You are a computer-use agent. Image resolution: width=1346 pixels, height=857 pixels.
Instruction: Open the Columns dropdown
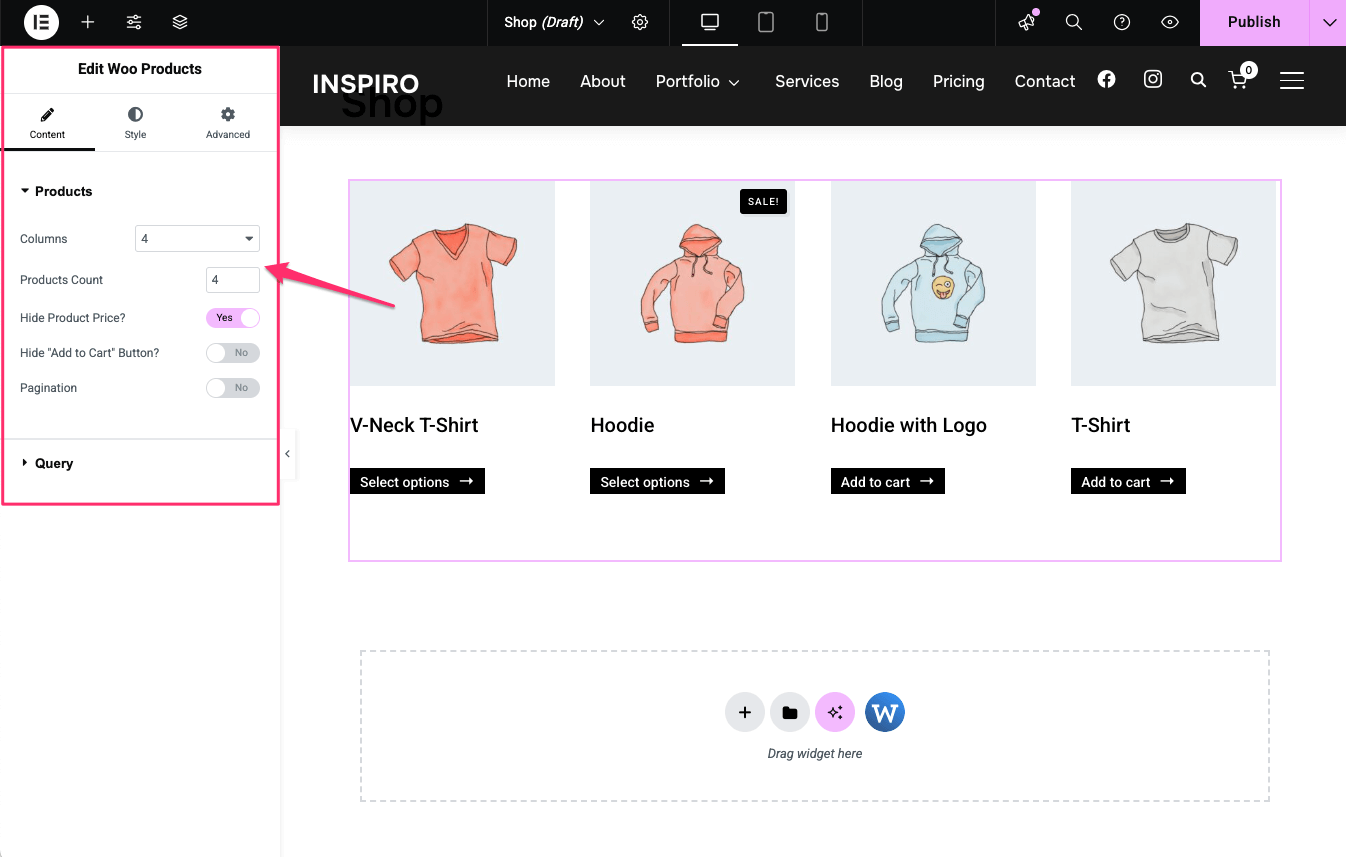197,239
